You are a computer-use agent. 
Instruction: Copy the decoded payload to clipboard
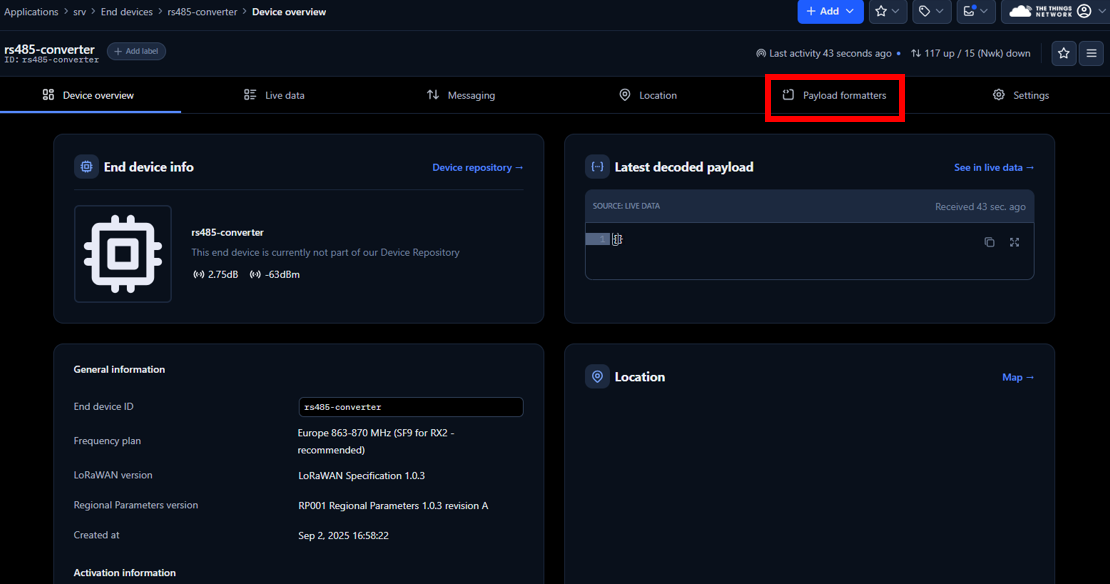(989, 242)
